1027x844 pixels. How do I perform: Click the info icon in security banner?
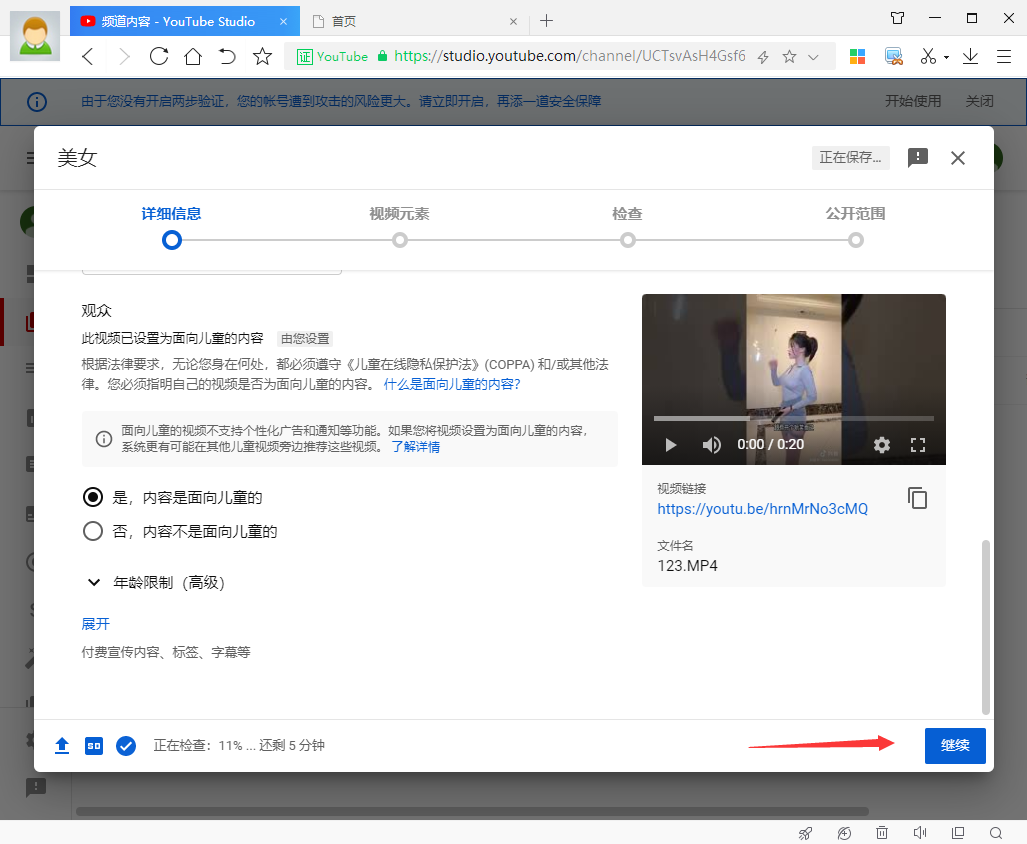click(37, 101)
